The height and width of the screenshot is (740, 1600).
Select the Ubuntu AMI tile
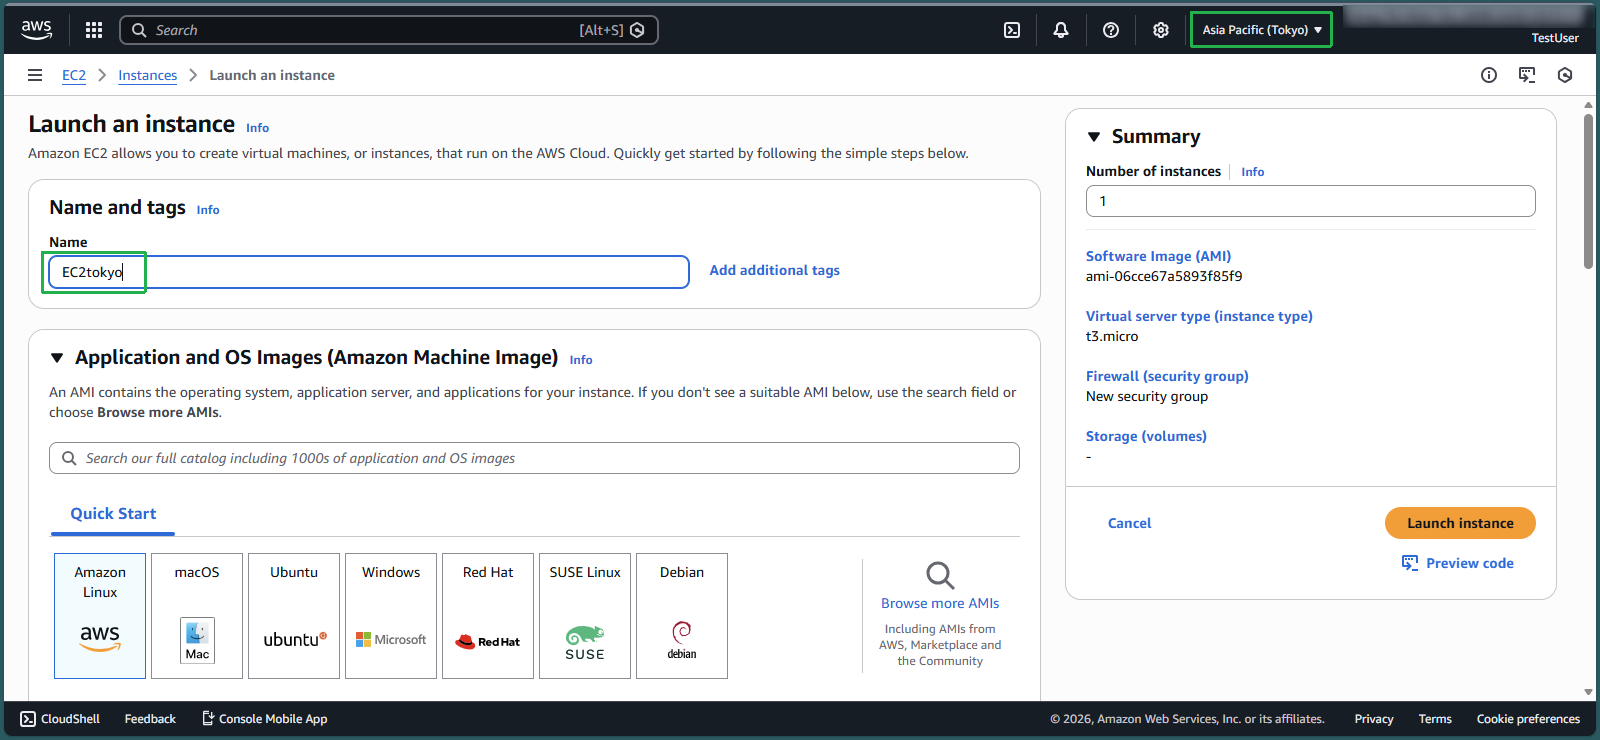[294, 615]
